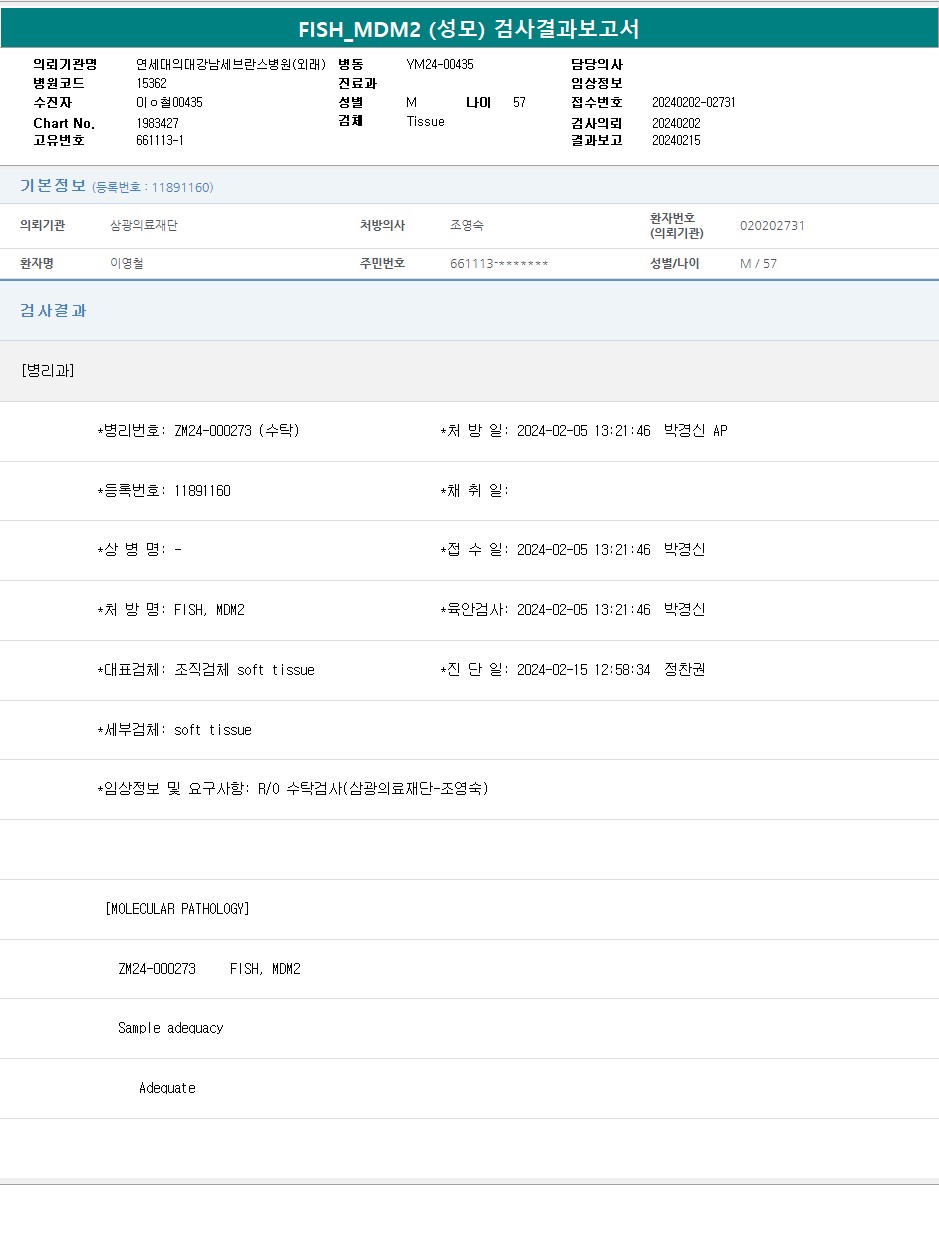
Task: Click the hospital code value 15362
Action: tap(151, 83)
